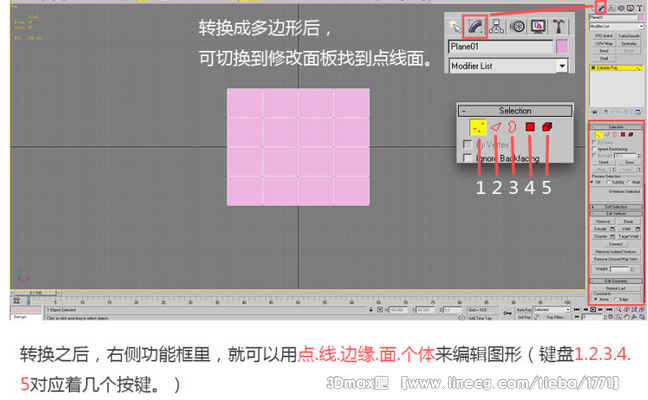648x400 pixels.
Task: Click Remove Isolated Vertices button
Action: [x=616, y=252]
